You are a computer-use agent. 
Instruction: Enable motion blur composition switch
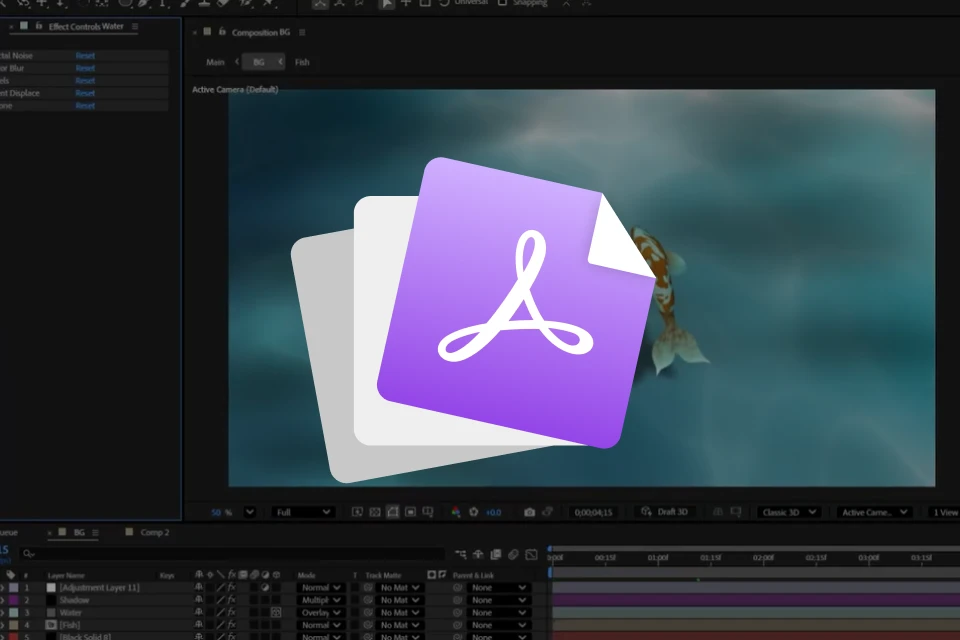coord(513,554)
